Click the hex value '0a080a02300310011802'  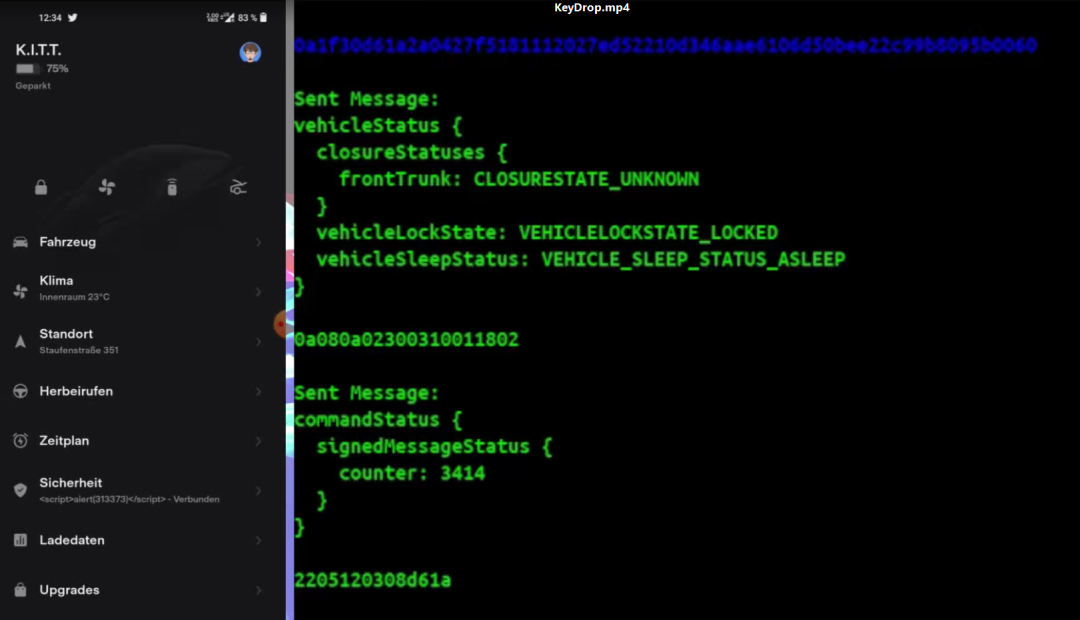406,340
